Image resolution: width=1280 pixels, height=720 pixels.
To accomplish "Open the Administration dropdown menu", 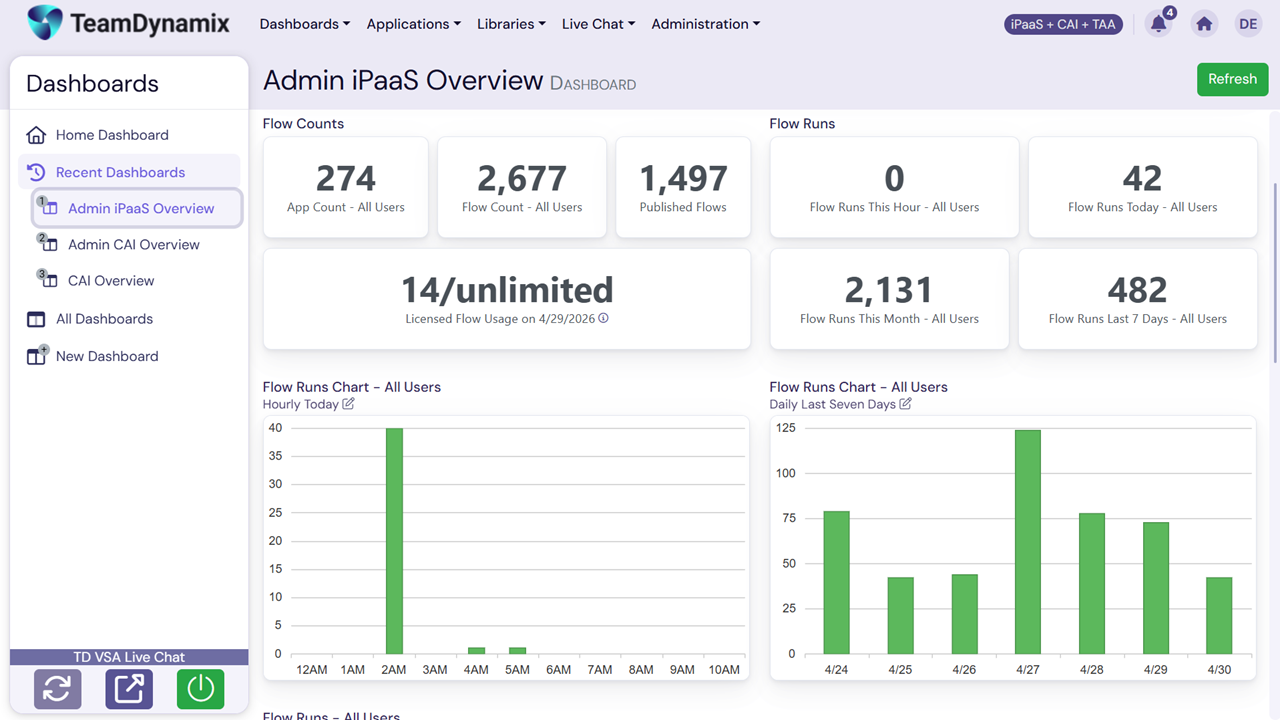I will click(x=705, y=24).
